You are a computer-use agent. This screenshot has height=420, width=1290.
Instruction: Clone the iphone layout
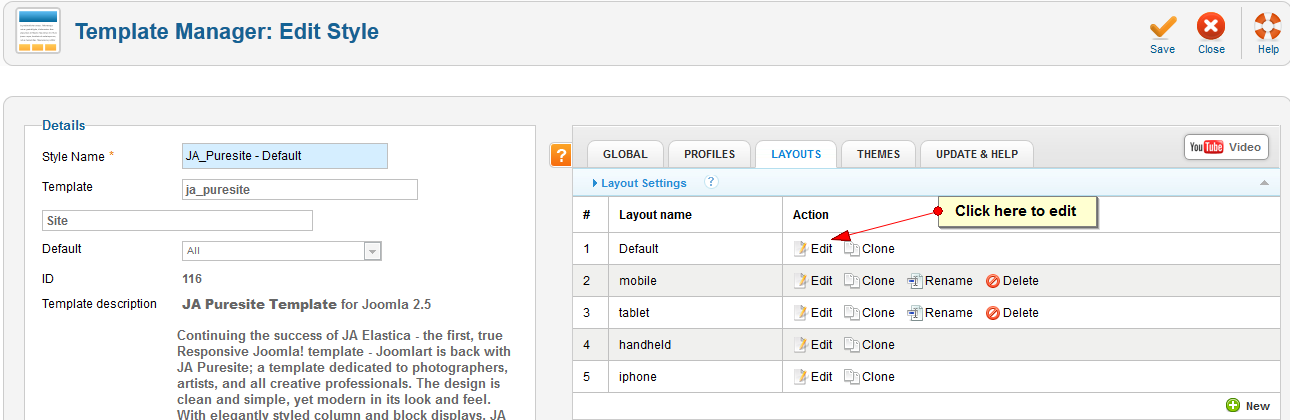tap(869, 377)
